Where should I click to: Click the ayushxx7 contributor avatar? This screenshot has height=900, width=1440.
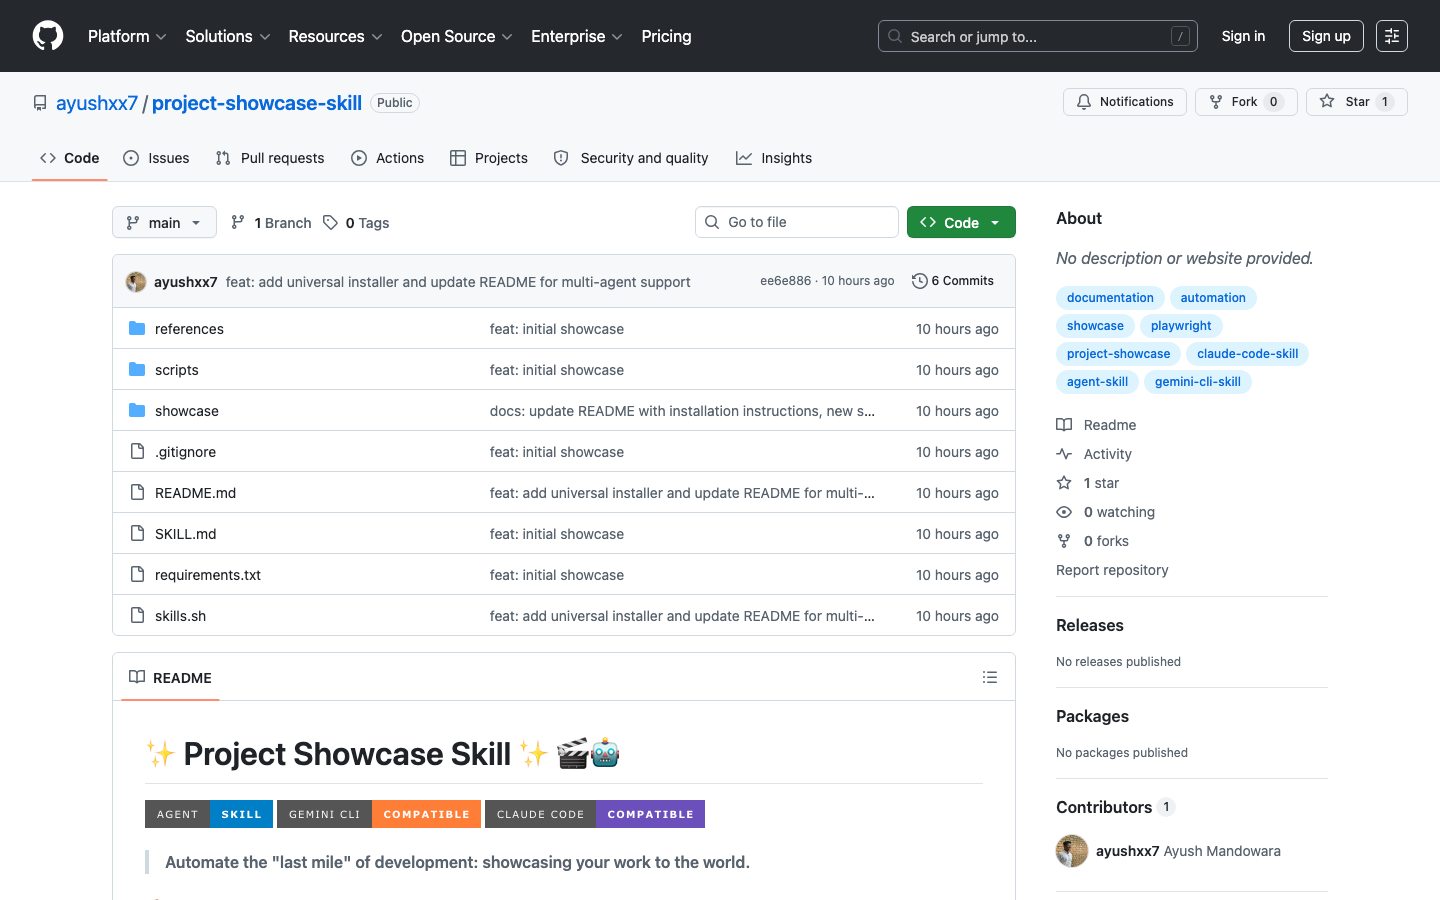tap(1072, 851)
